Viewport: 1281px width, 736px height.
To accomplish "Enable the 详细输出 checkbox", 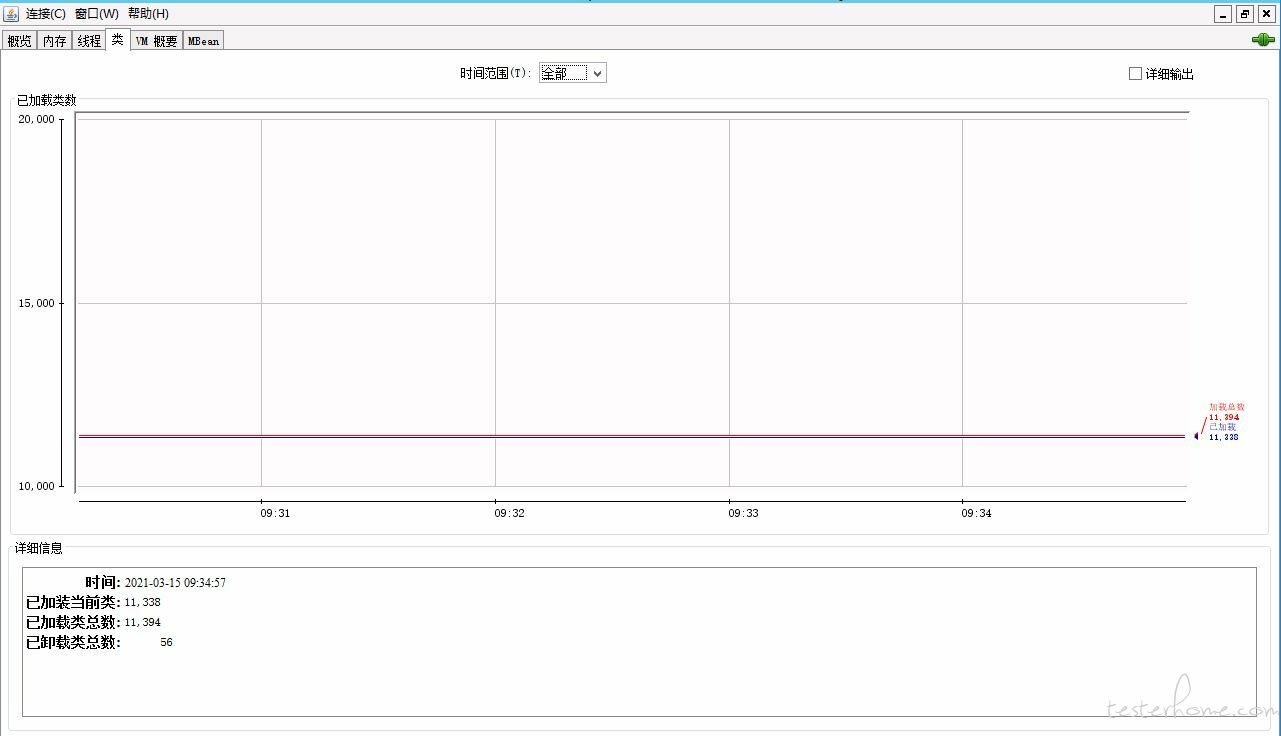I will (1135, 74).
